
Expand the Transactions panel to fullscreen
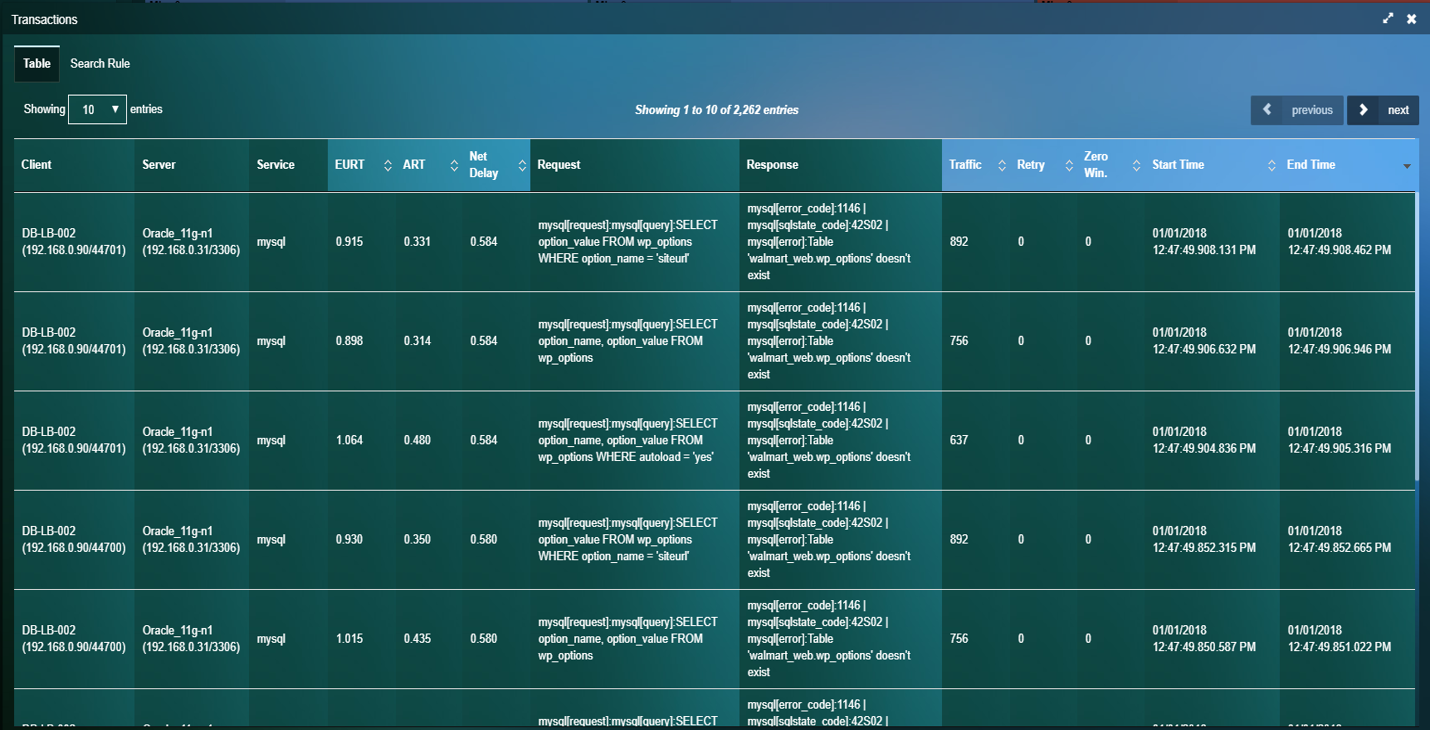1388,19
